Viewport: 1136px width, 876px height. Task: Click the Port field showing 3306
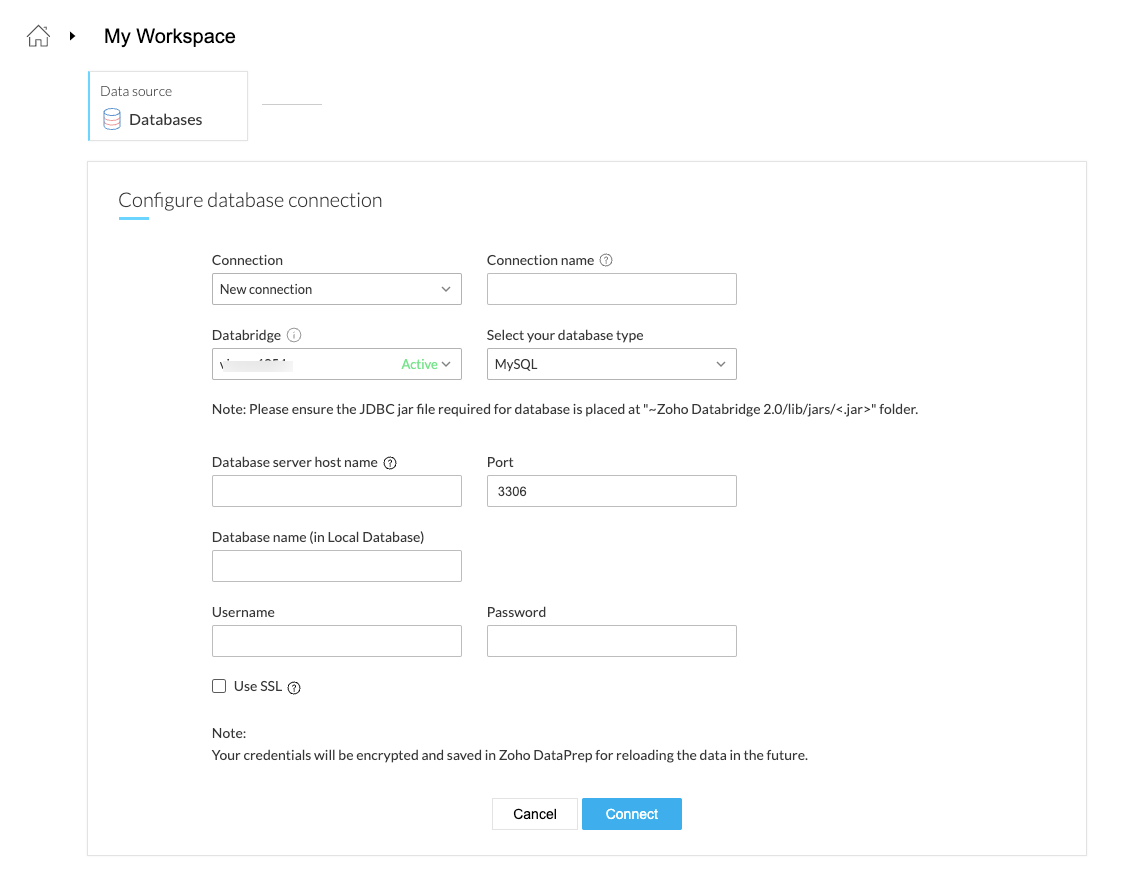611,491
